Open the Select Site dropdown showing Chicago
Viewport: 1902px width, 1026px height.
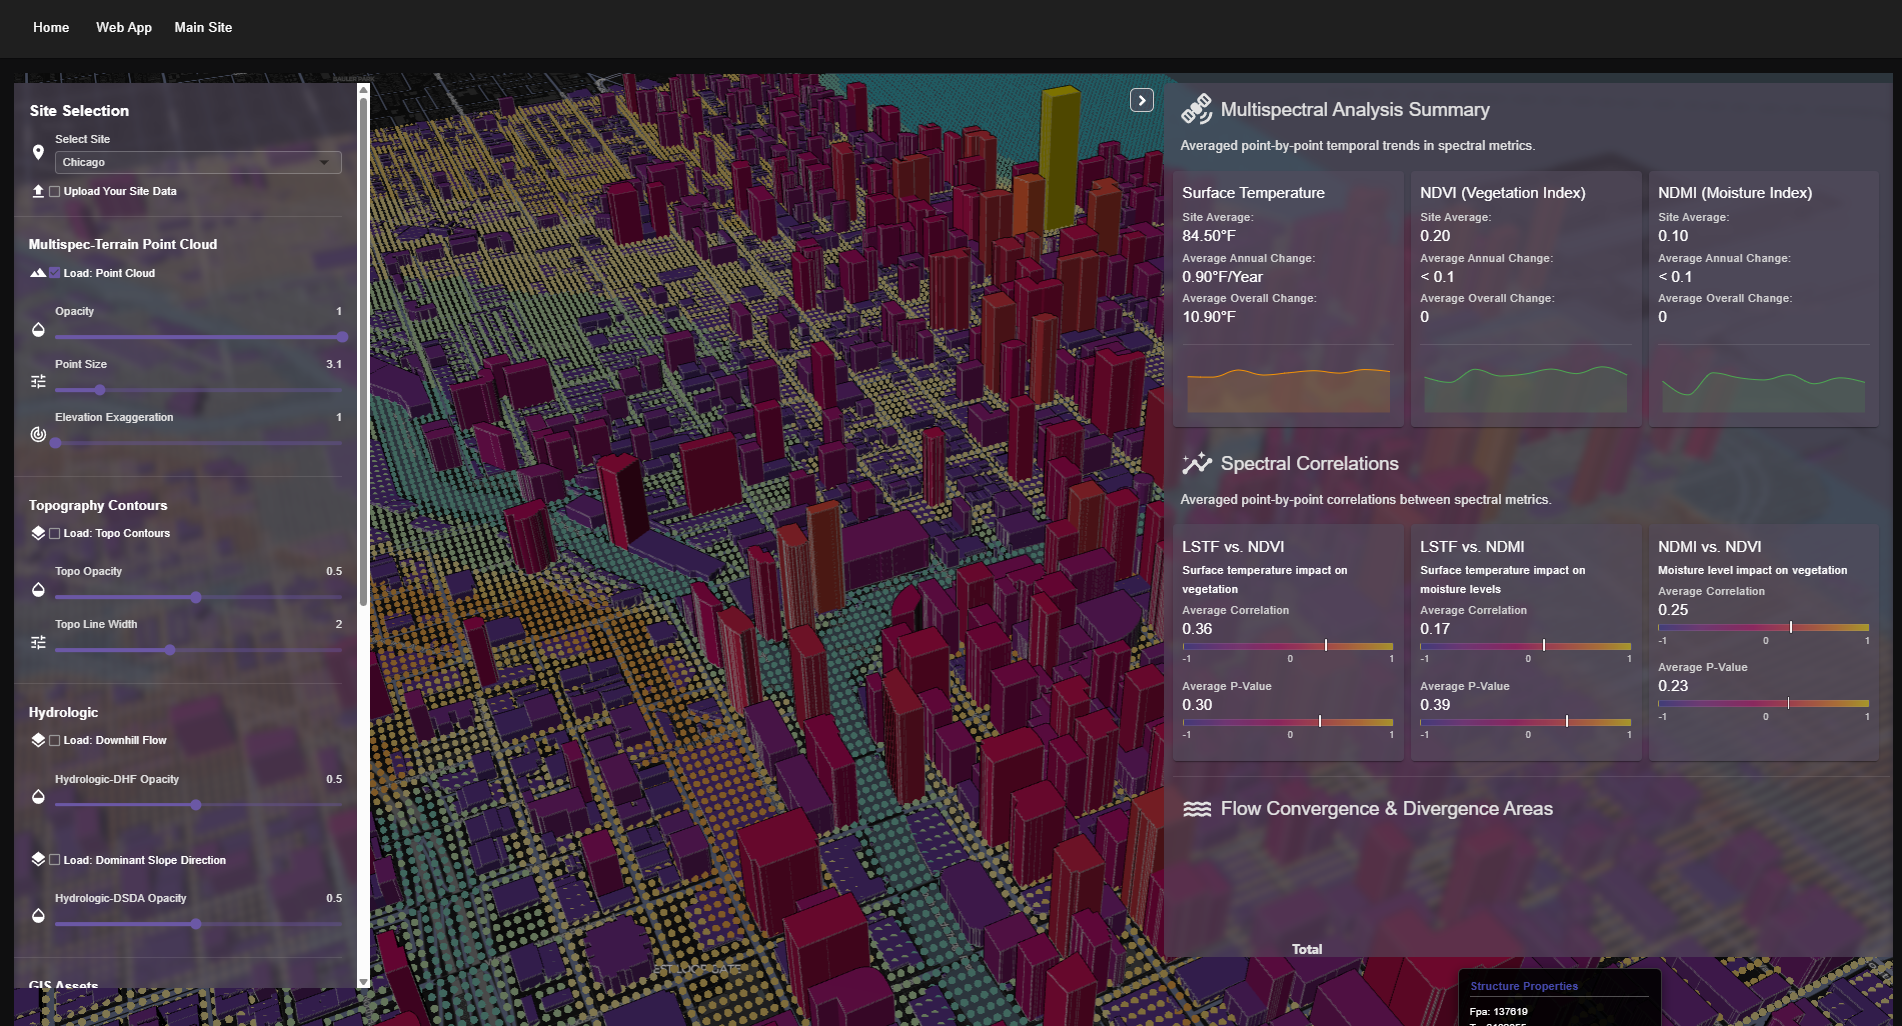click(198, 162)
